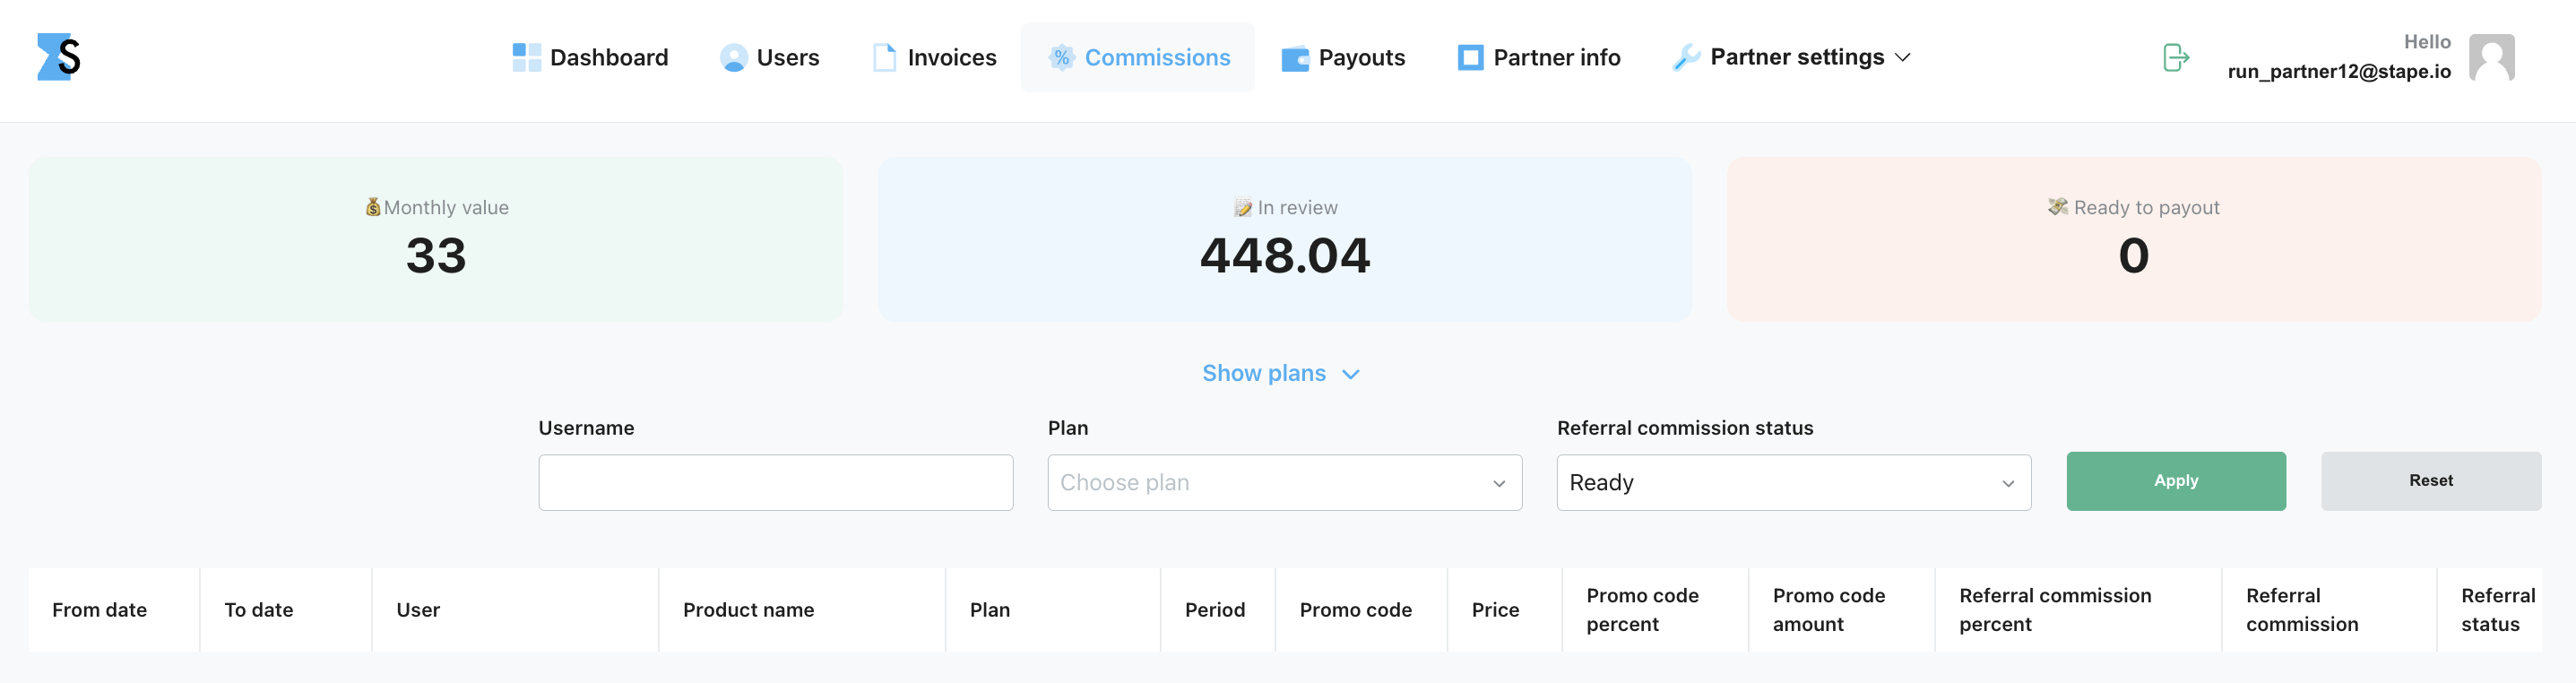This screenshot has width=2576, height=683.
Task: Open the Payouts tab
Action: click(x=1343, y=58)
